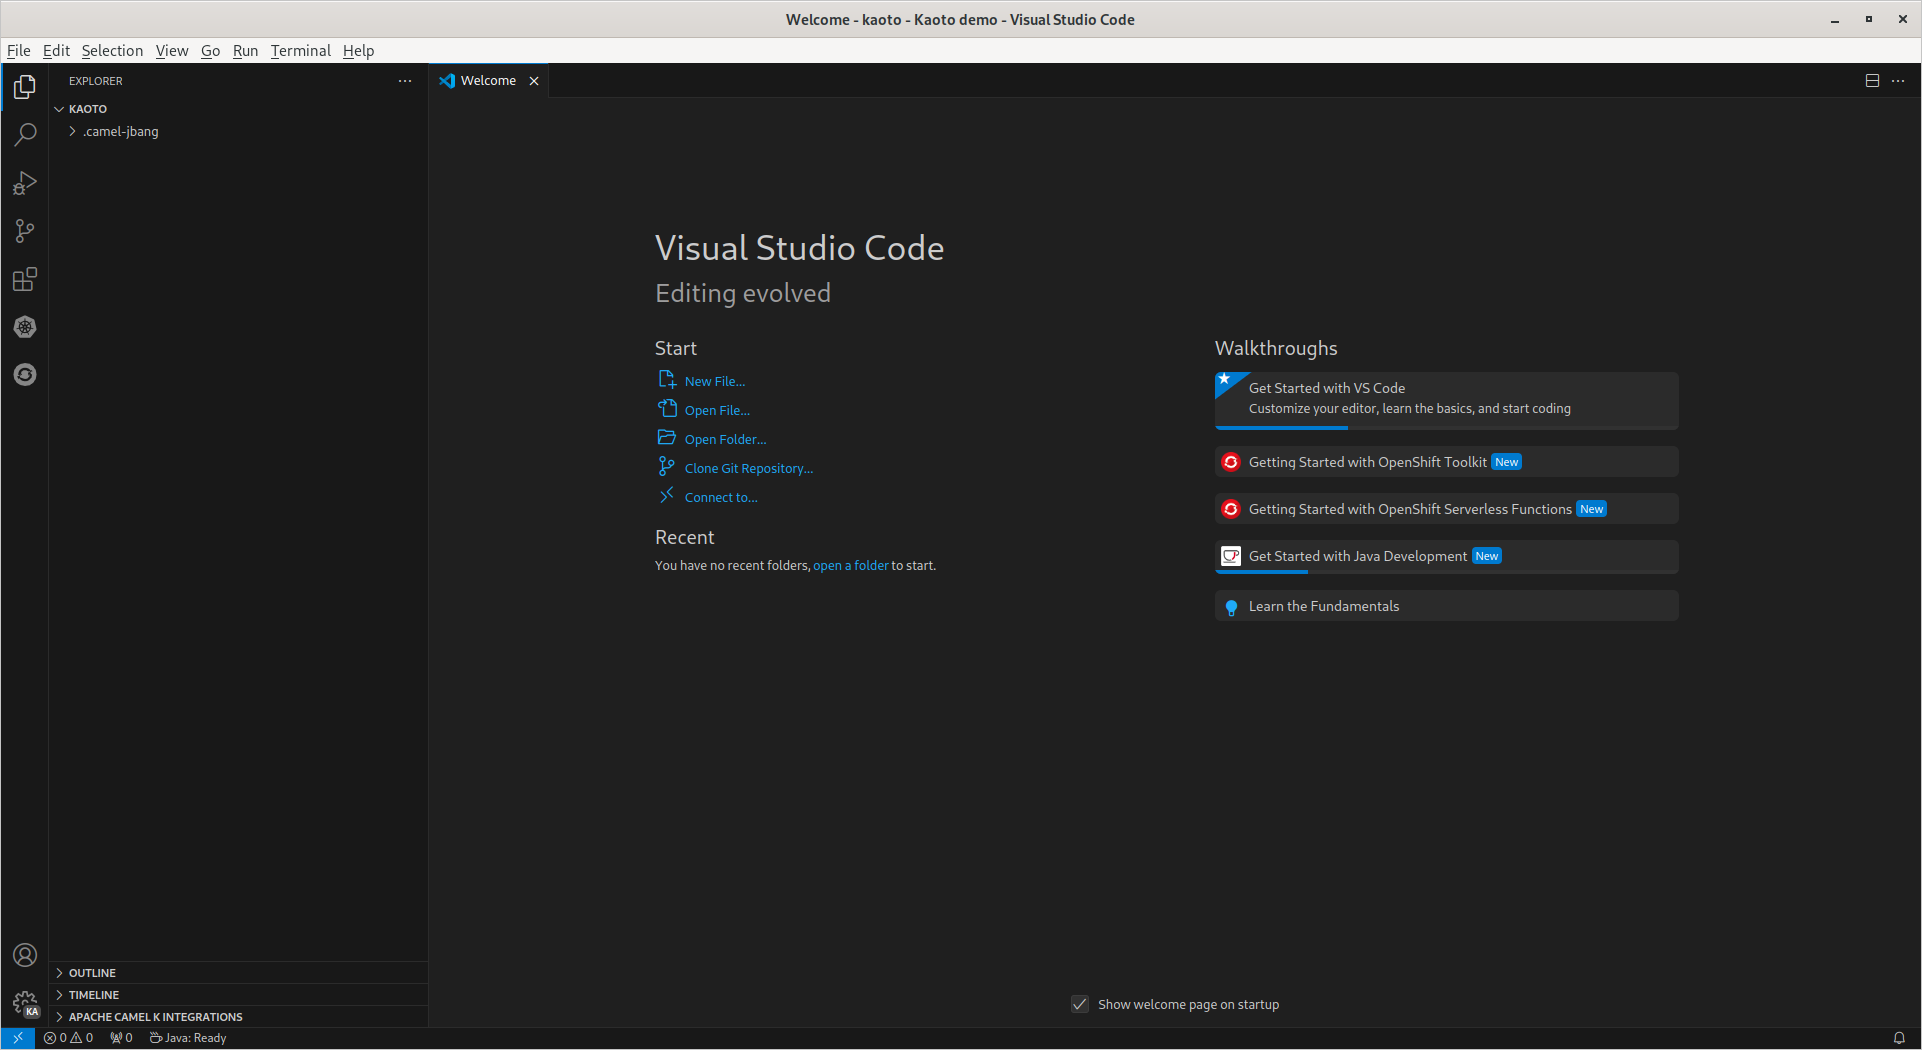Screen dimensions: 1922x1050
Task: Open Get Started with Java Development
Action: coord(1446,557)
